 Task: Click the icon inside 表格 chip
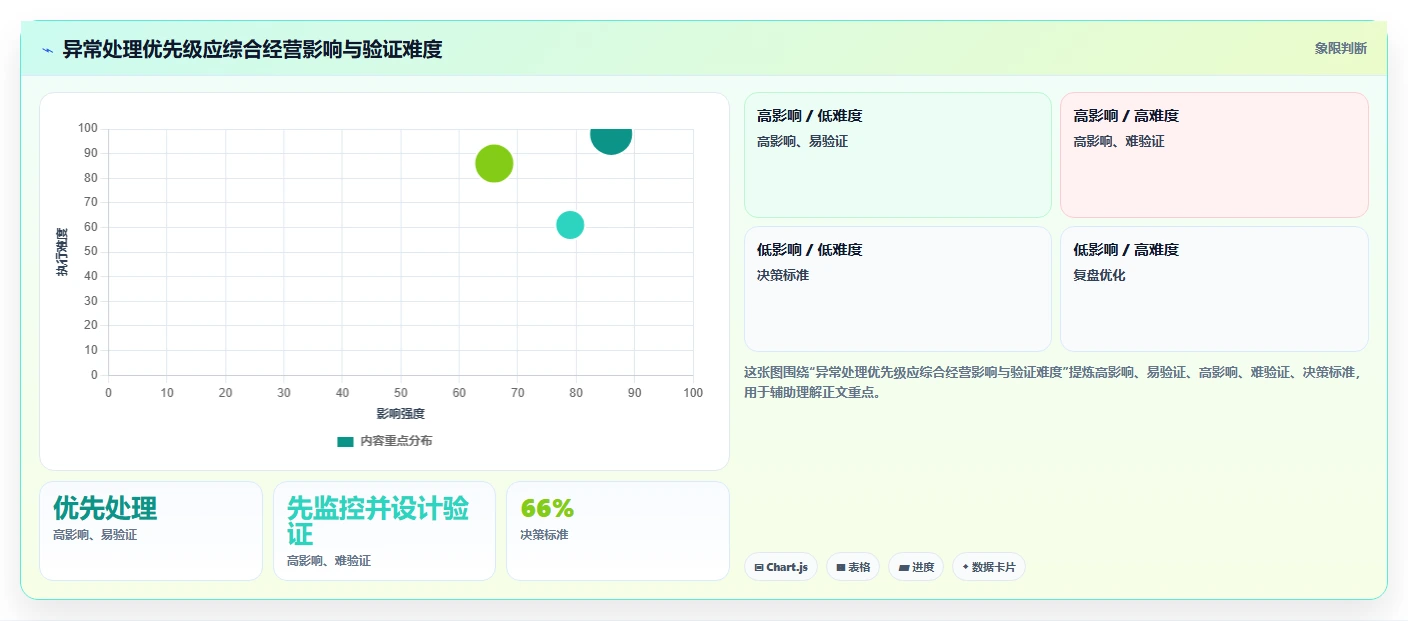click(x=841, y=567)
